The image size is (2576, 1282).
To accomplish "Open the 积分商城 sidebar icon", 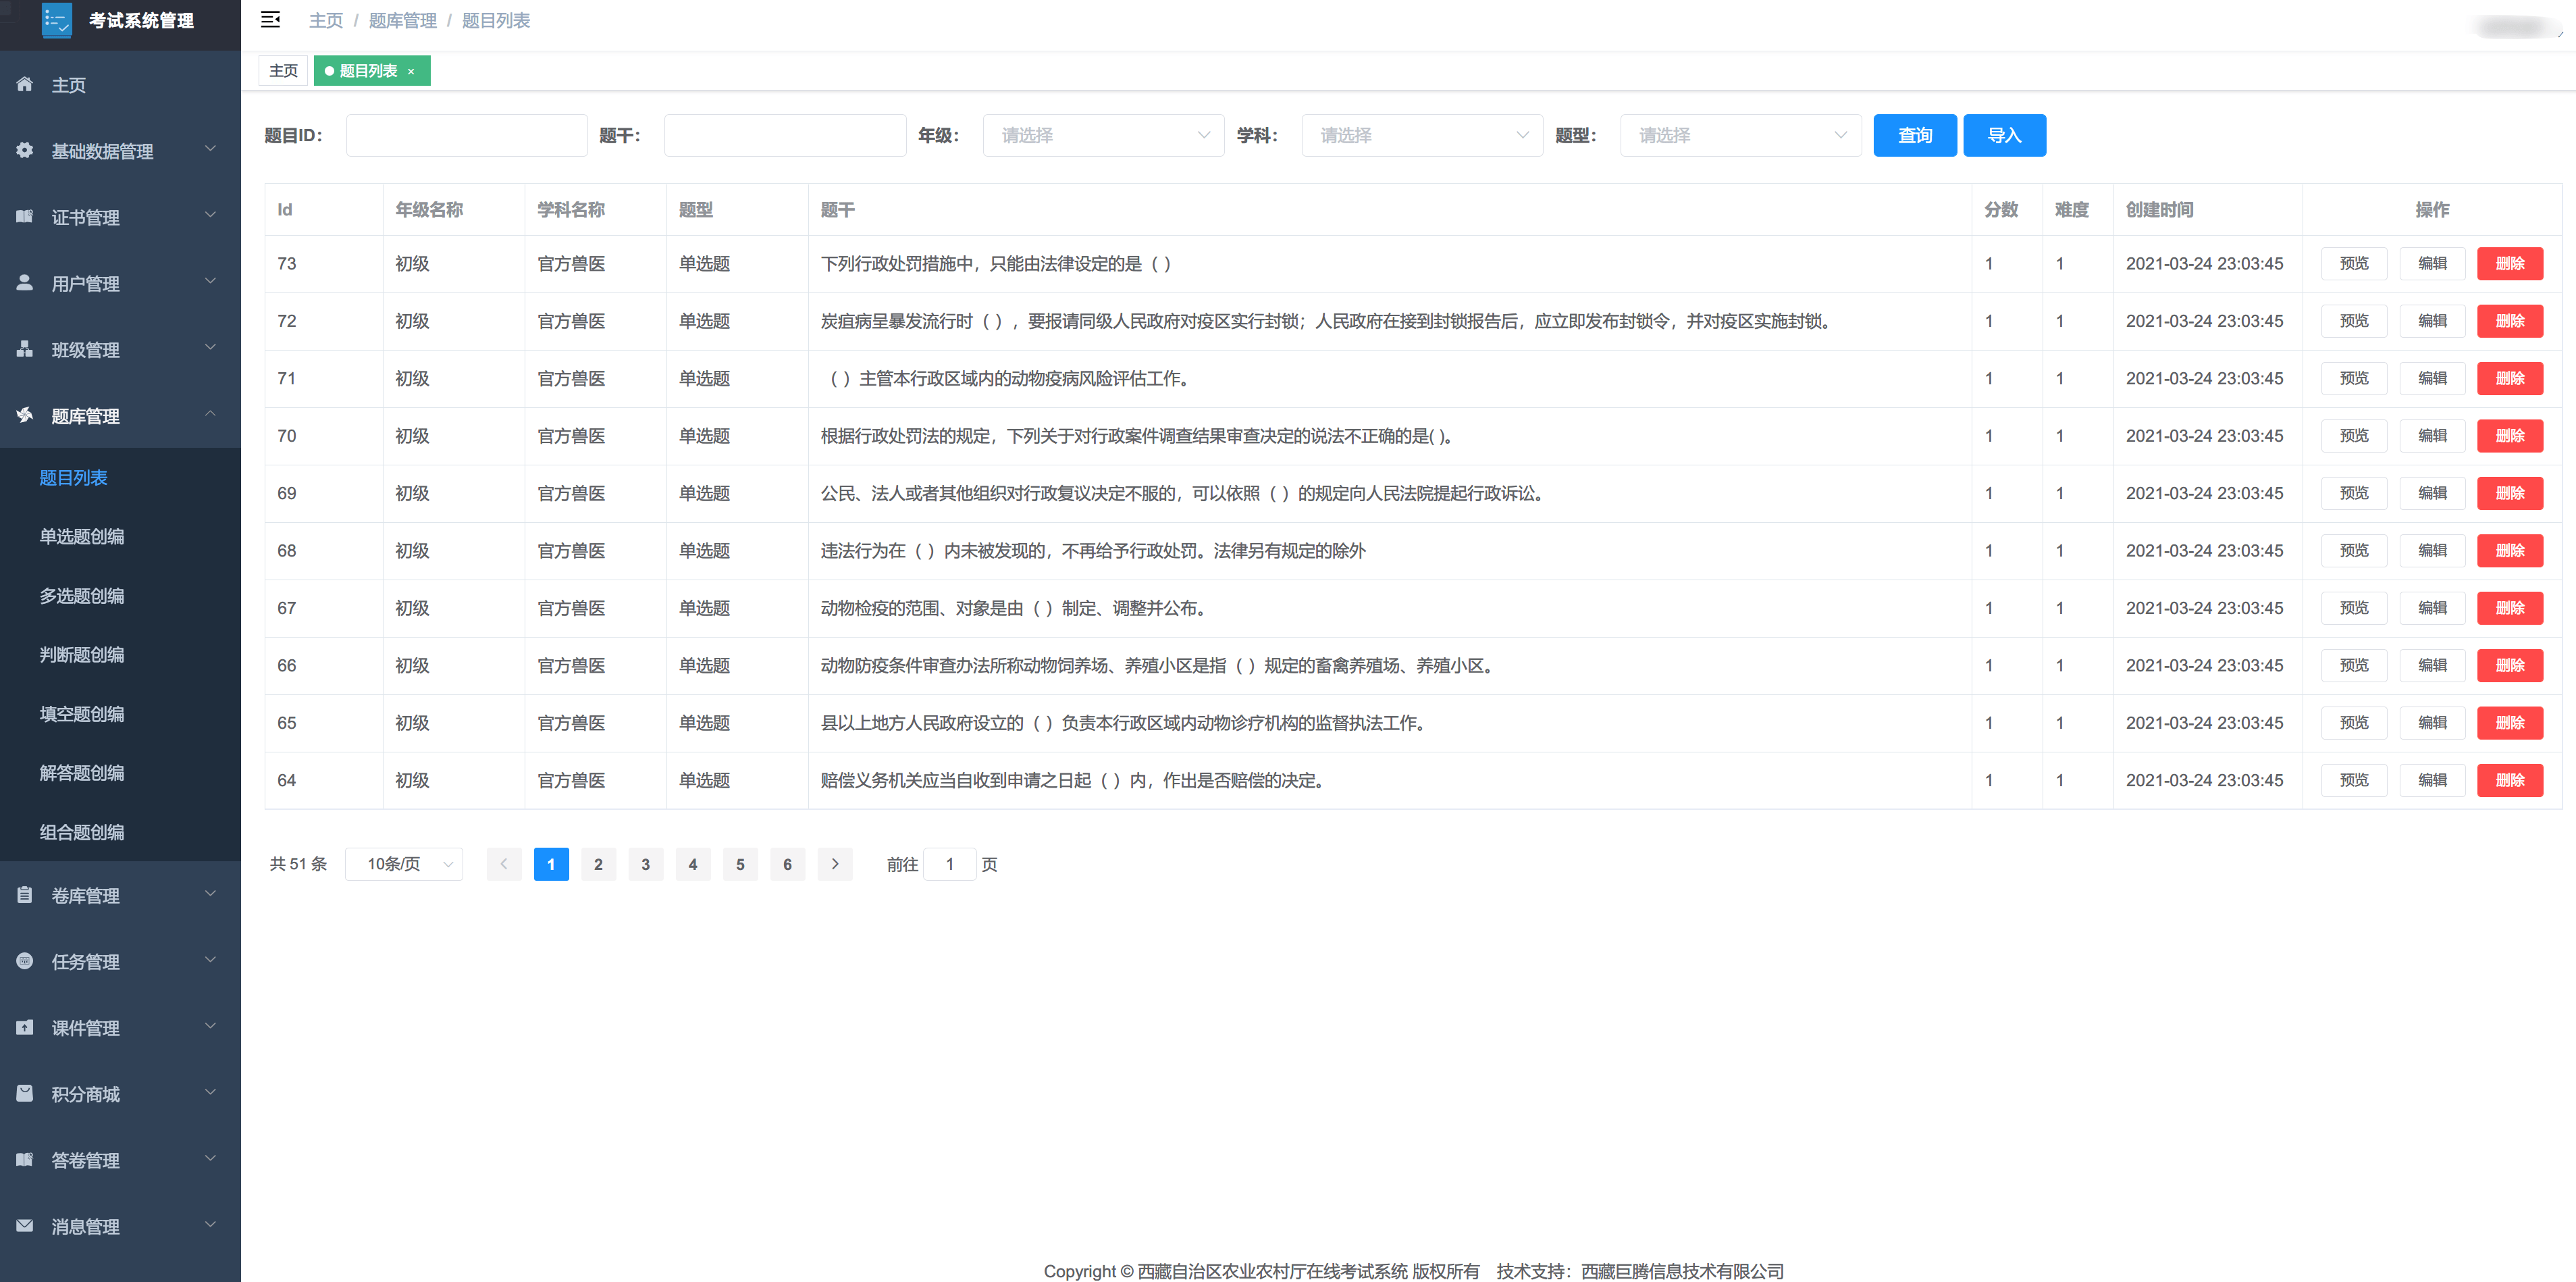I will (x=24, y=1093).
